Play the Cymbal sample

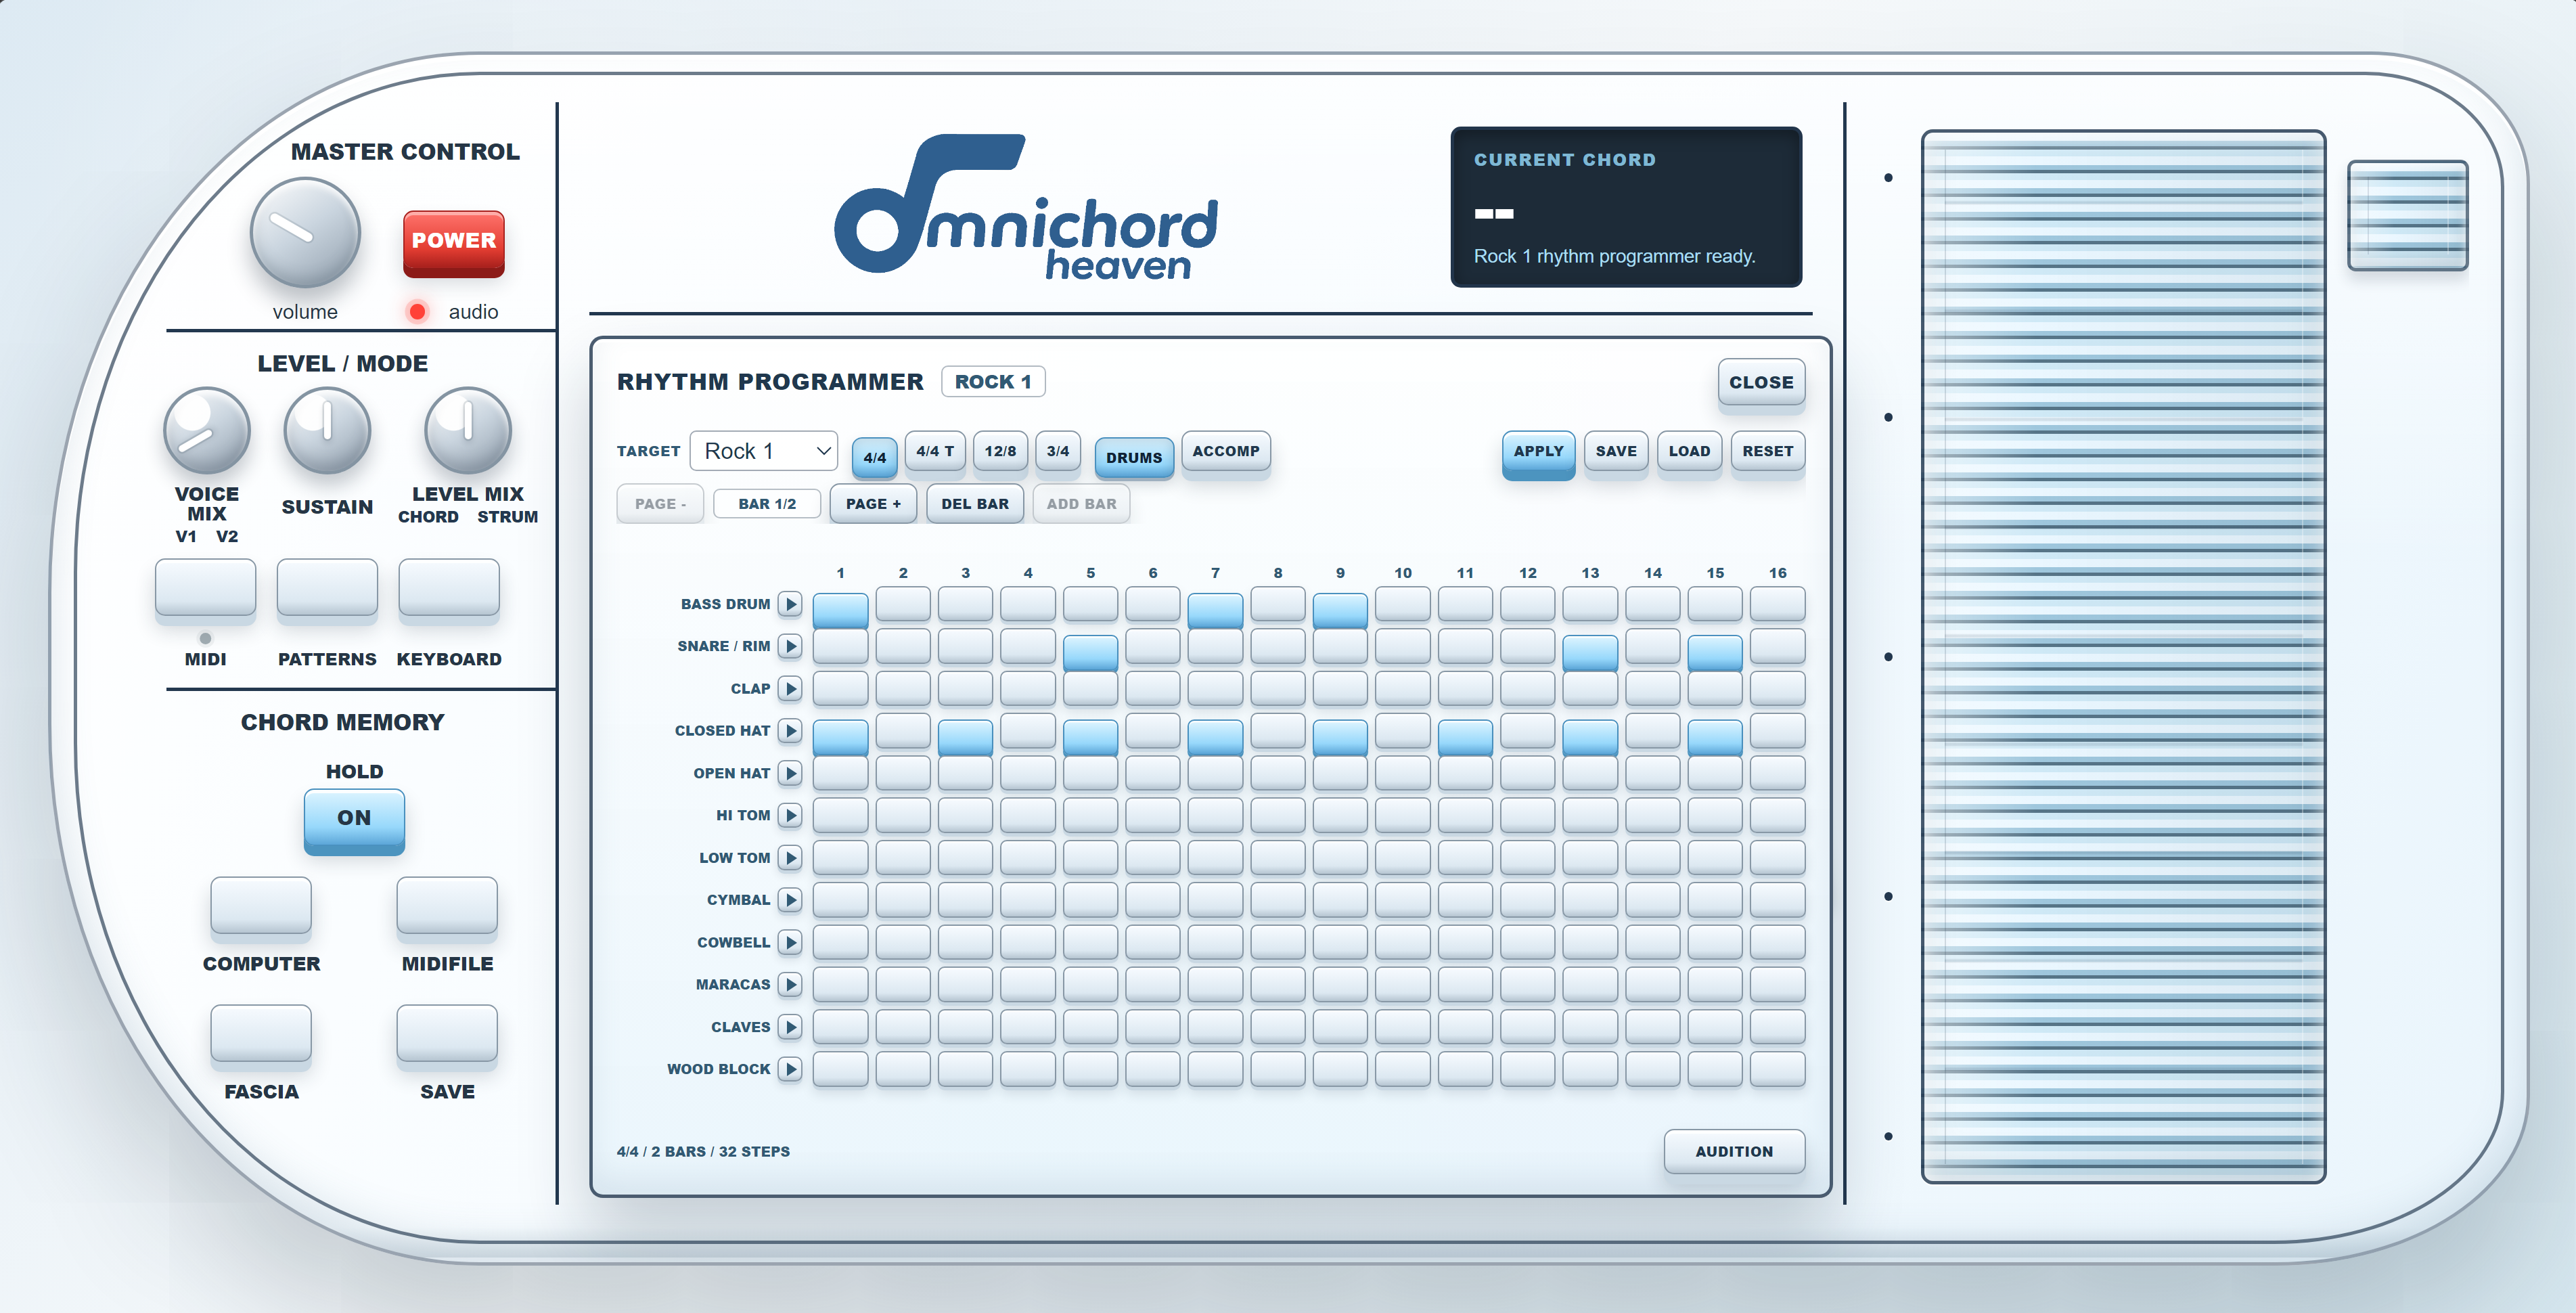pyautogui.click(x=790, y=900)
